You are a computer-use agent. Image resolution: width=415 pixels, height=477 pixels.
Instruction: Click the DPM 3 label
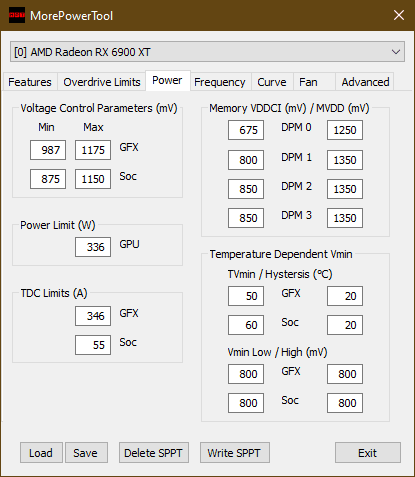click(x=296, y=215)
